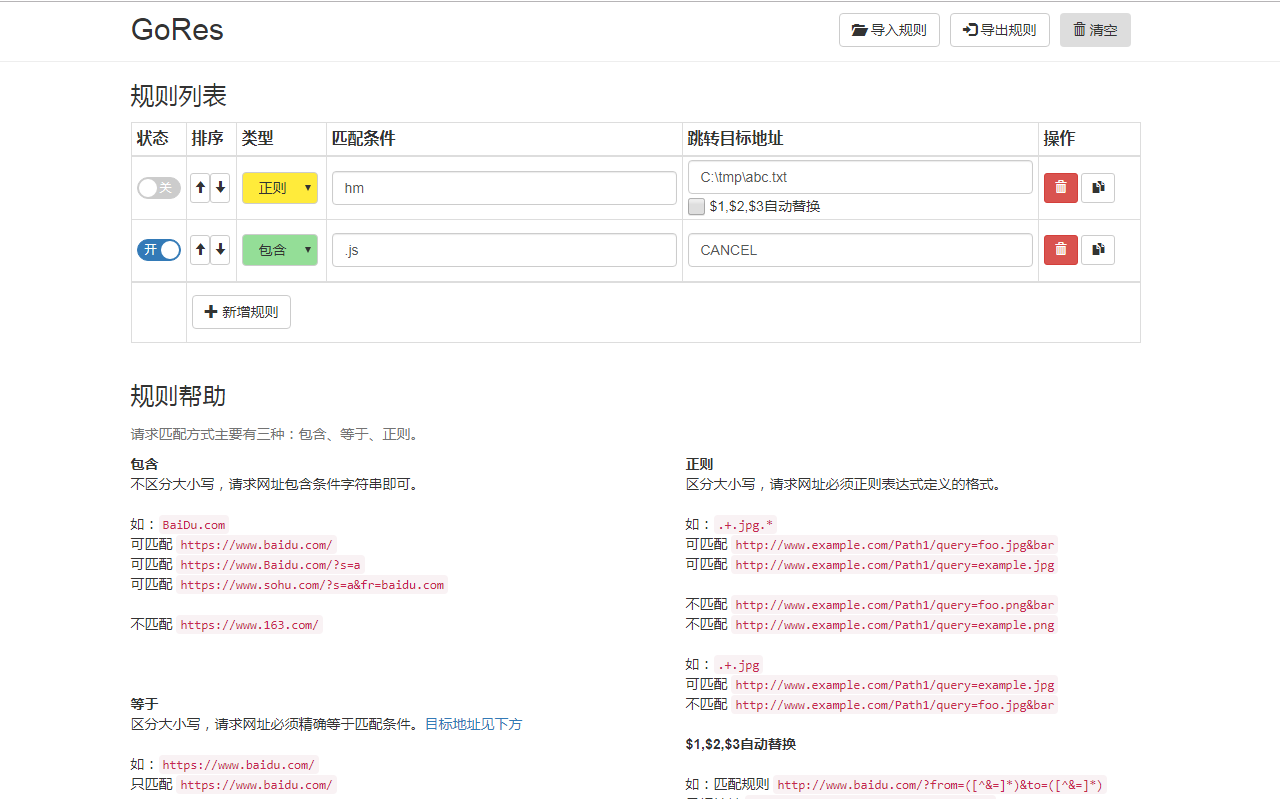Click the .+.jpg.* regex example
This screenshot has width=1280, height=800.
pyautogui.click(x=745, y=525)
